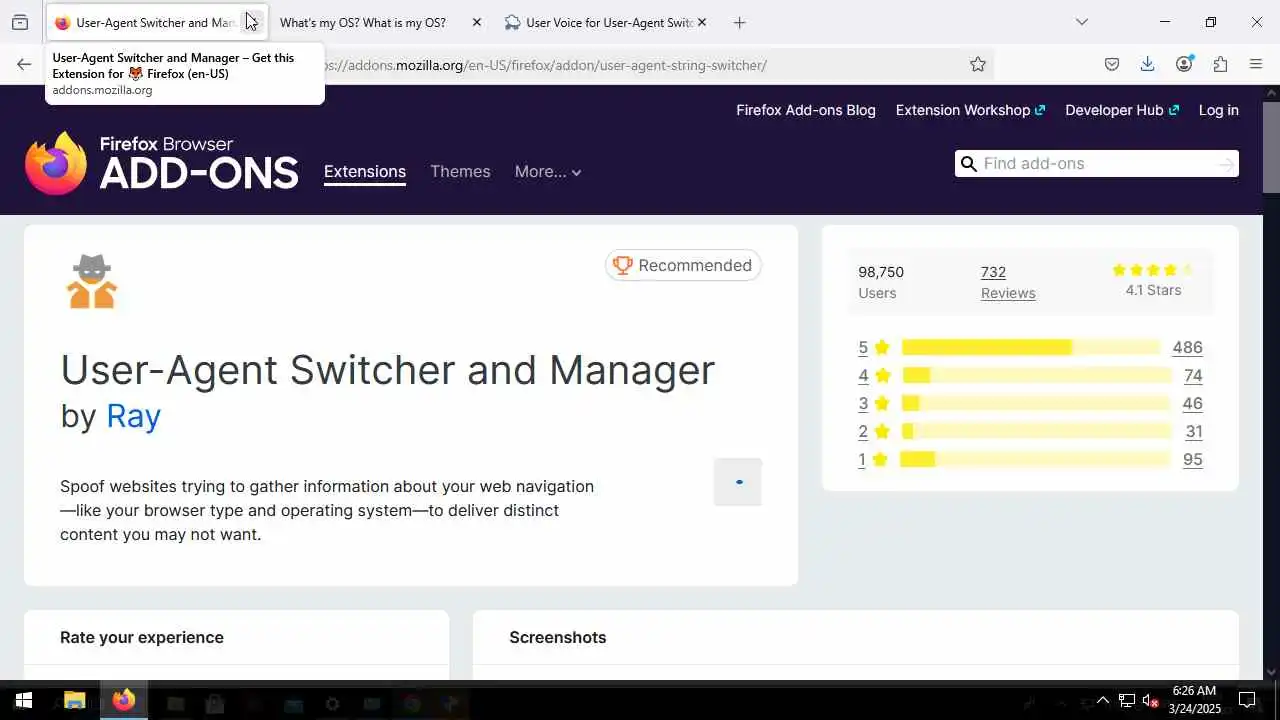Show hidden system tray icons

tap(1103, 700)
